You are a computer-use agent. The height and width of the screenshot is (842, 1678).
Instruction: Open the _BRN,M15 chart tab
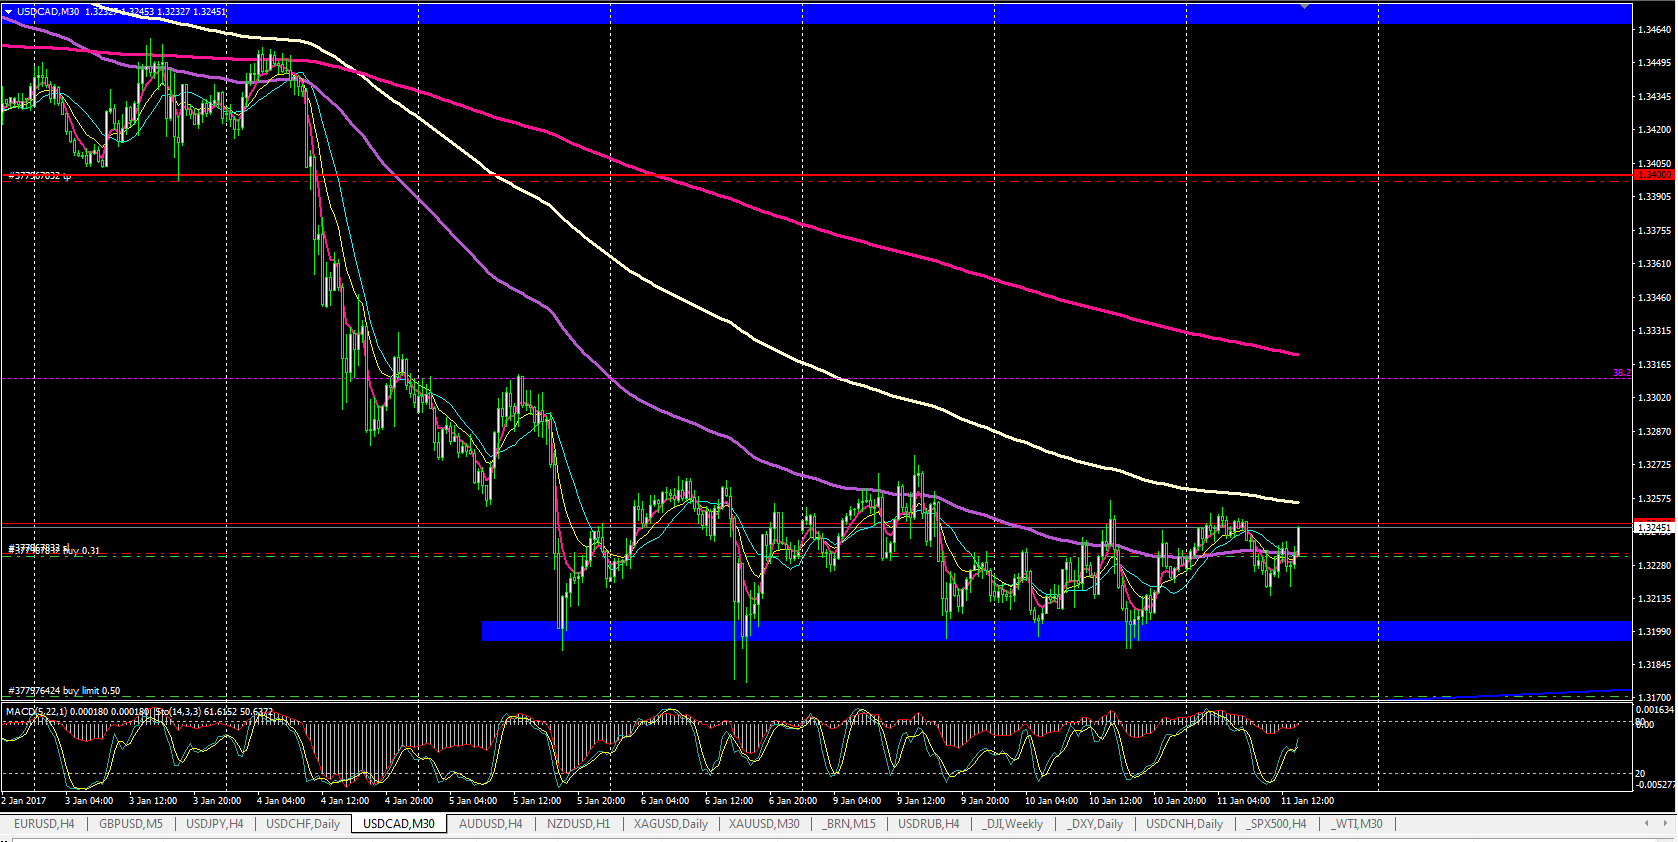(x=849, y=824)
